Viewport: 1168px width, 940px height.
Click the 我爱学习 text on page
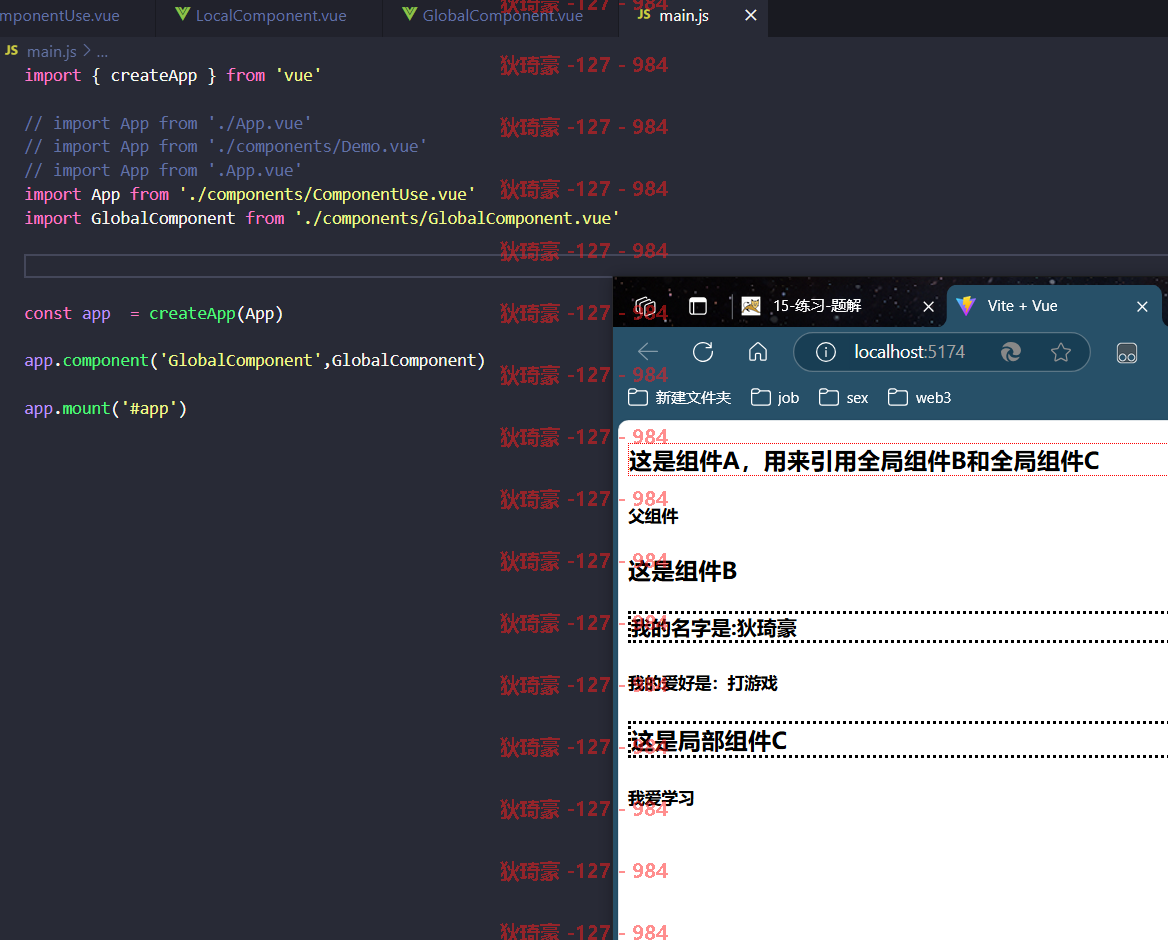click(x=661, y=798)
